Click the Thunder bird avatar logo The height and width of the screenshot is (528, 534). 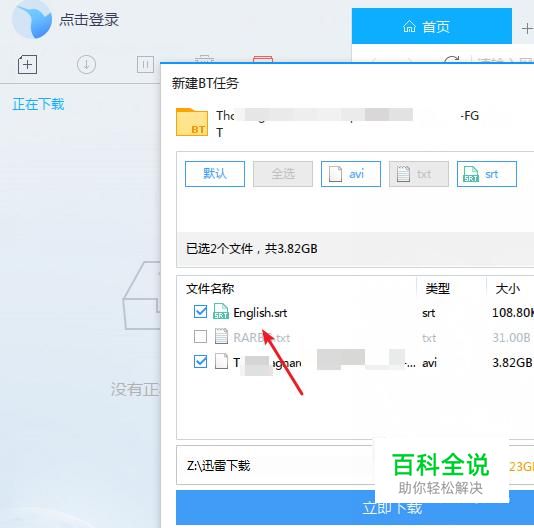click(32, 19)
